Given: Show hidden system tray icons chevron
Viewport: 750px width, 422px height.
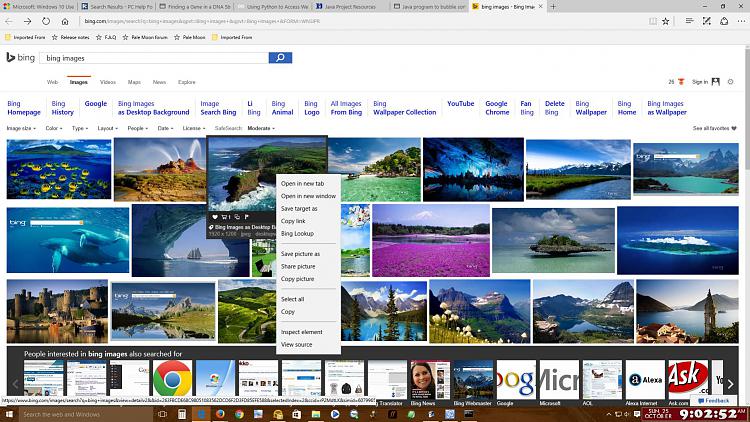Looking at the screenshot, I should coord(608,414).
